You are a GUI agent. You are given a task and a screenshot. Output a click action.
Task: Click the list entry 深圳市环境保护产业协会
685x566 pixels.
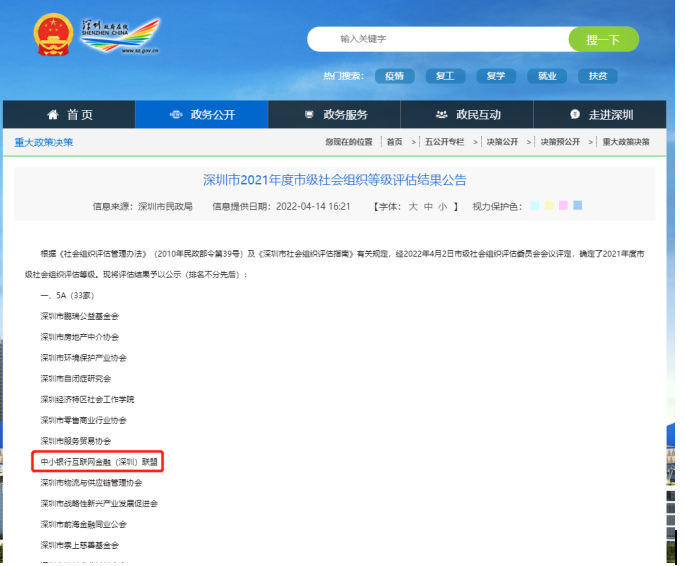click(x=83, y=358)
